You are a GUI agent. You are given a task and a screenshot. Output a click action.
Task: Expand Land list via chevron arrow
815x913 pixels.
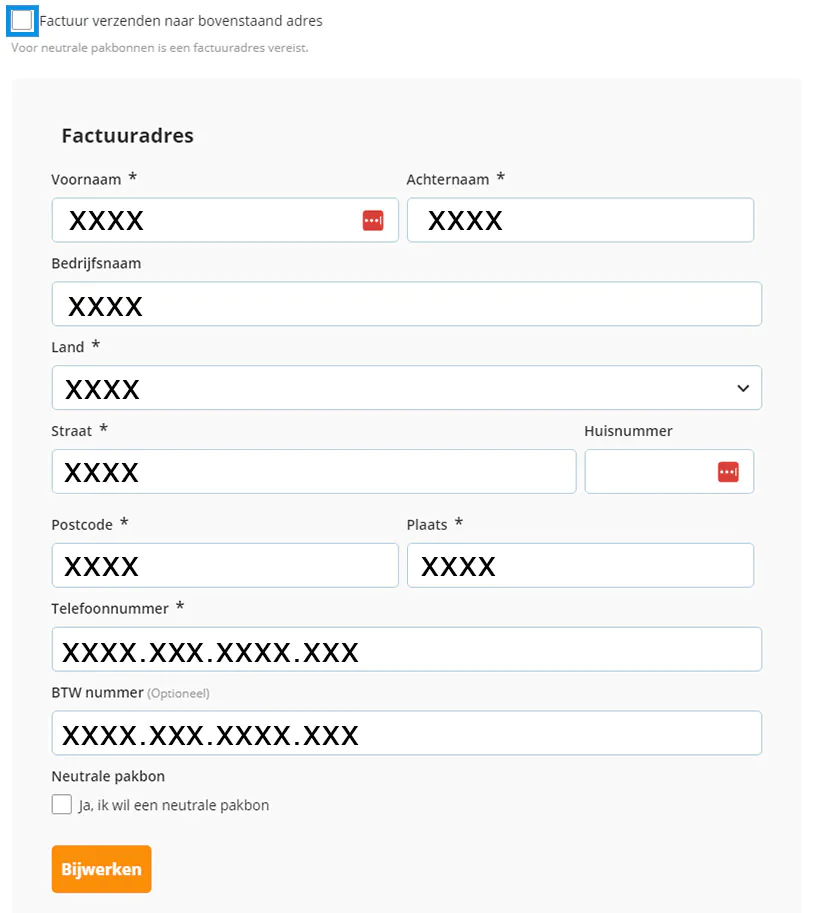click(743, 388)
